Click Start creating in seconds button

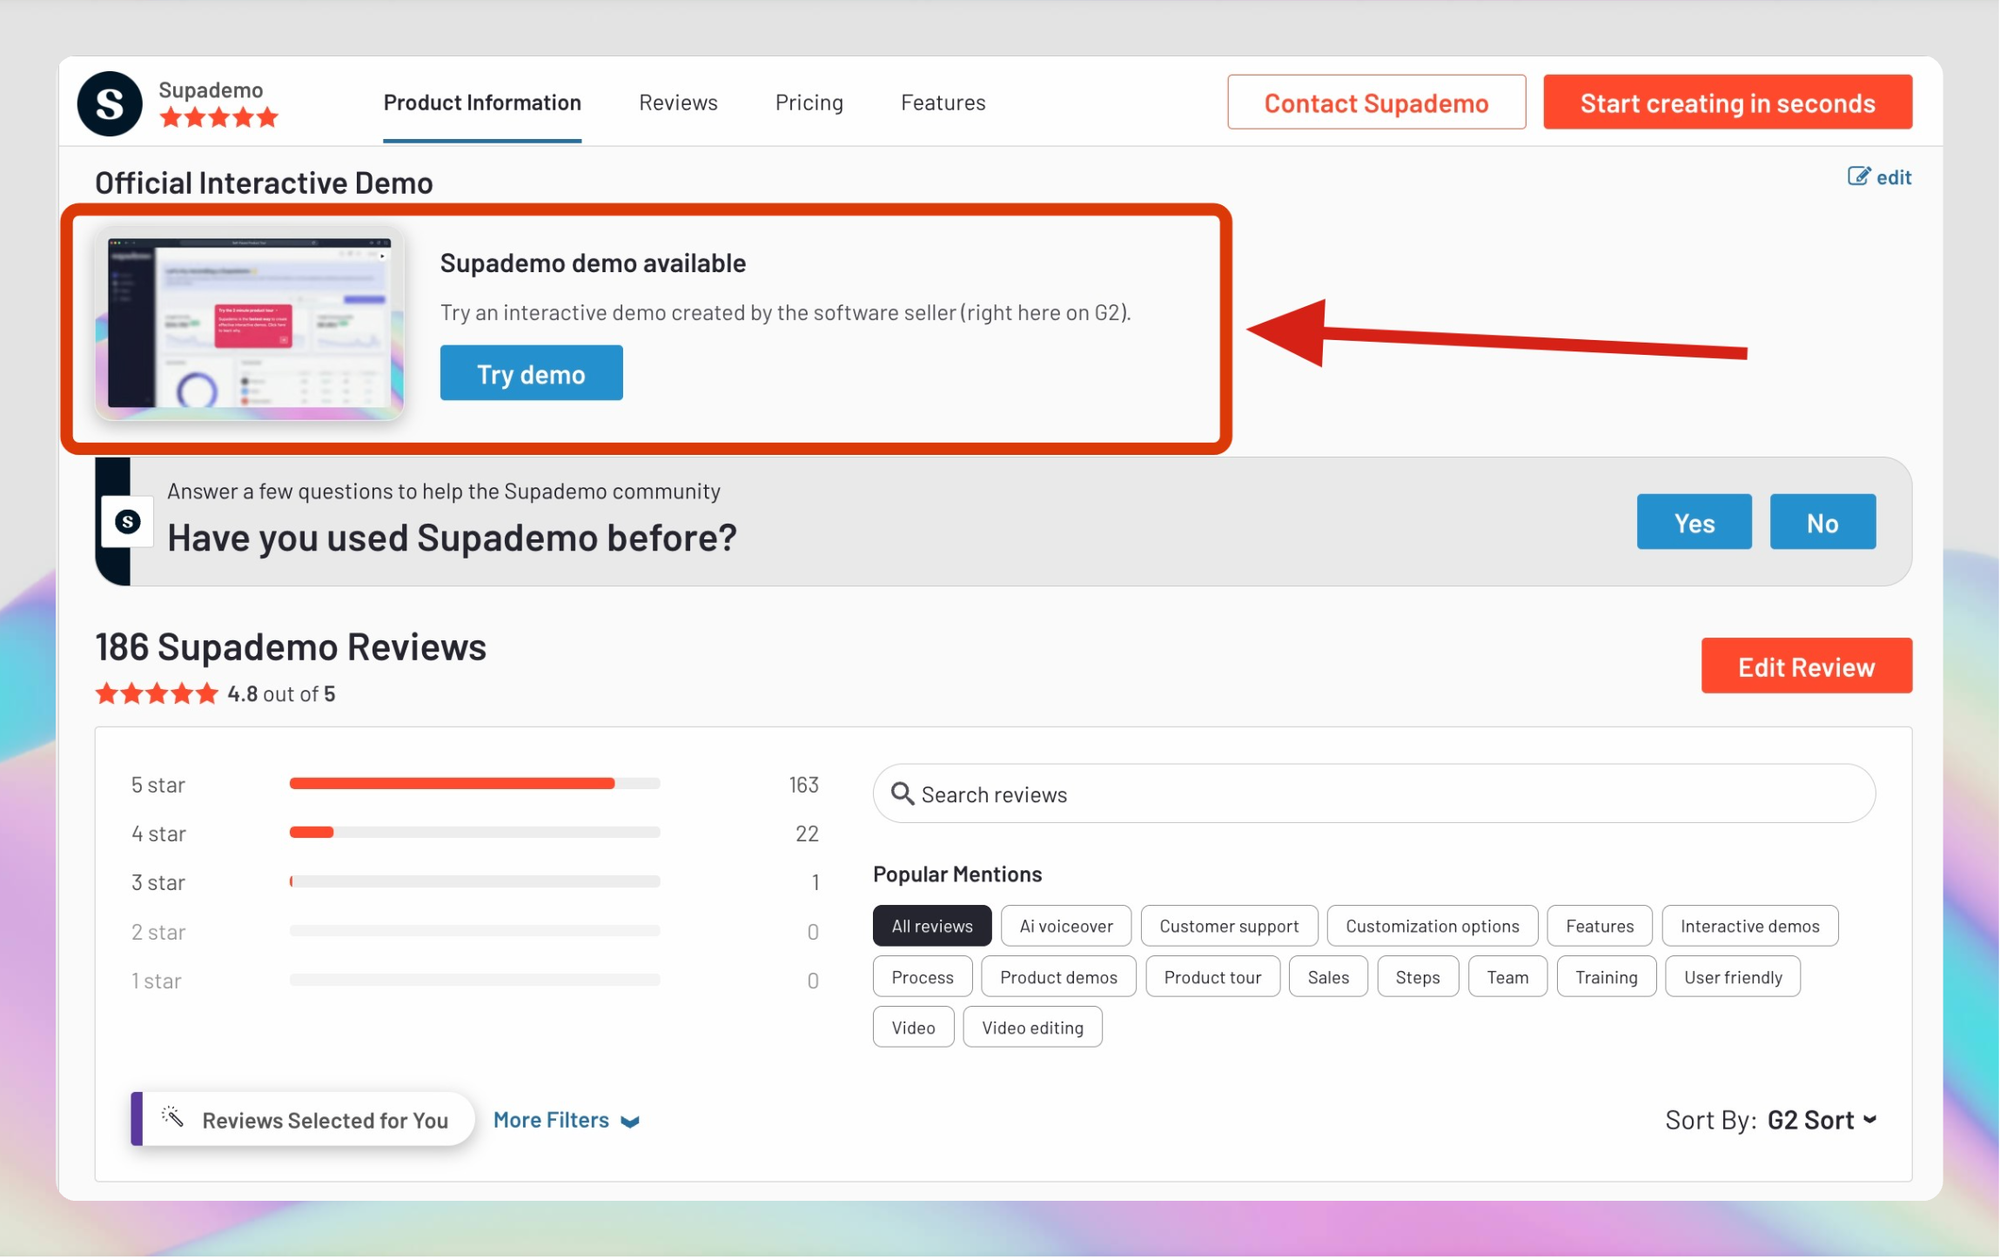point(1727,102)
